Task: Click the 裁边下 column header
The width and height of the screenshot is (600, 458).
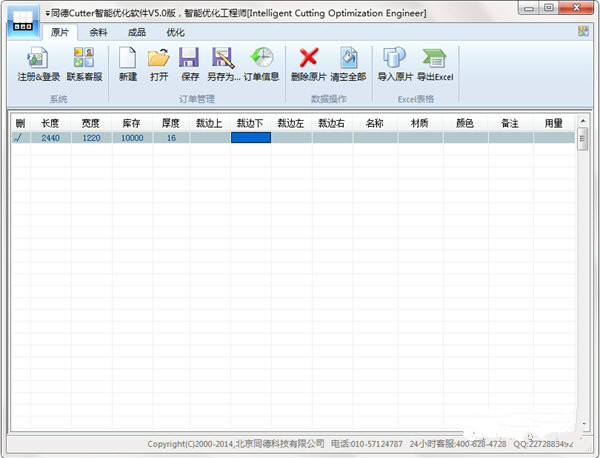Action: point(251,123)
